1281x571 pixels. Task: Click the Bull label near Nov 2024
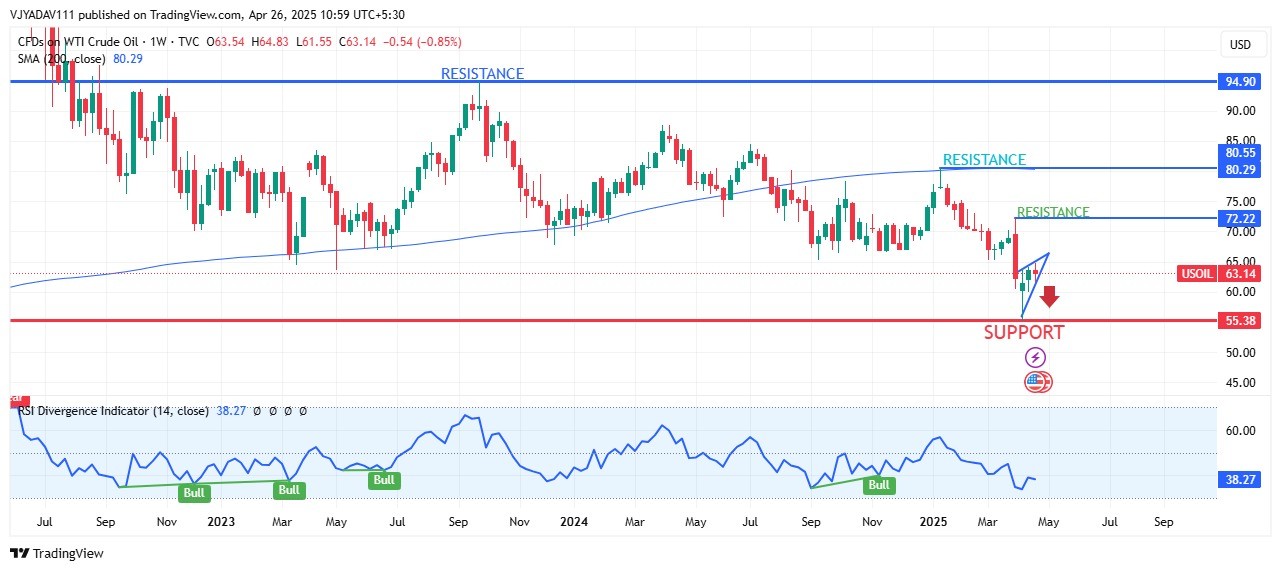878,485
